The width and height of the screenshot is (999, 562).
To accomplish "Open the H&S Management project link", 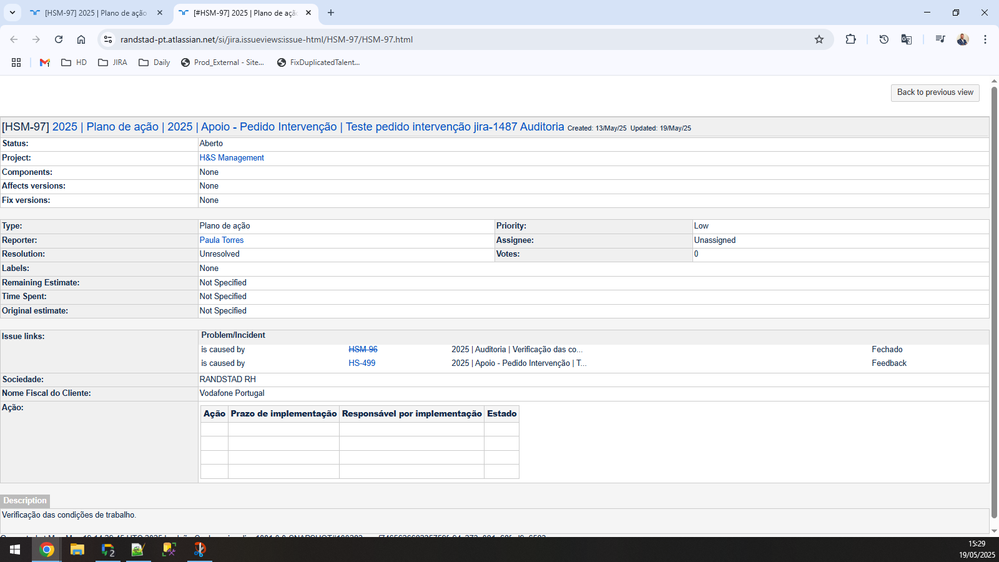I will point(231,158).
